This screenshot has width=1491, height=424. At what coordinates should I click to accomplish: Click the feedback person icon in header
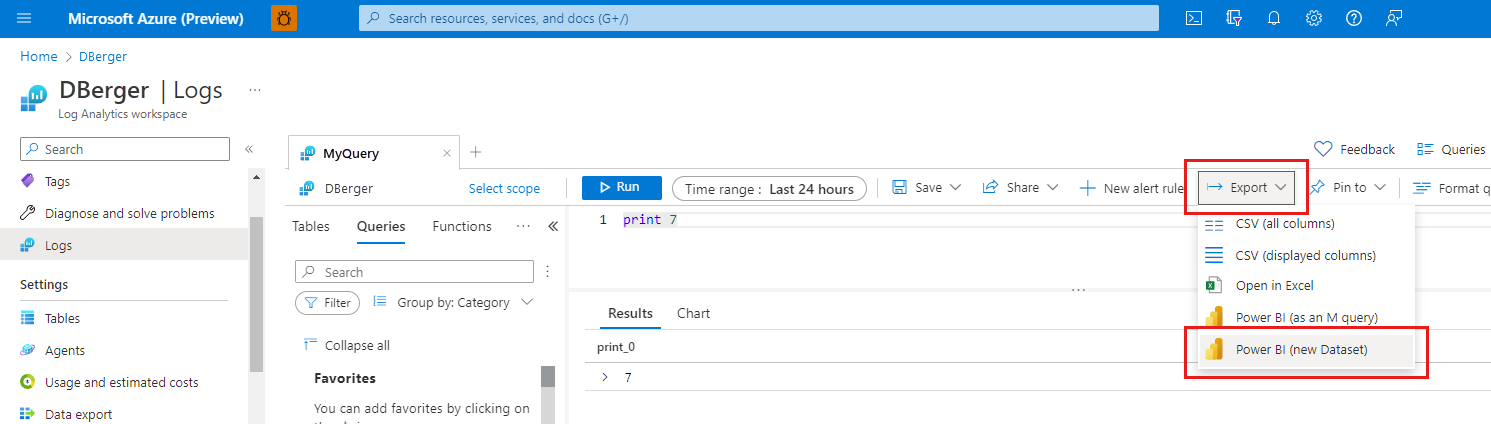click(1394, 18)
